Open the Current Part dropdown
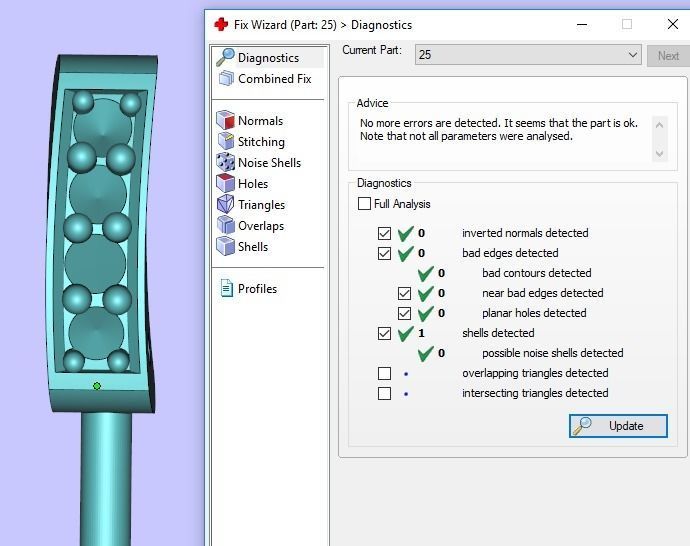690x546 pixels. pyautogui.click(x=528, y=55)
